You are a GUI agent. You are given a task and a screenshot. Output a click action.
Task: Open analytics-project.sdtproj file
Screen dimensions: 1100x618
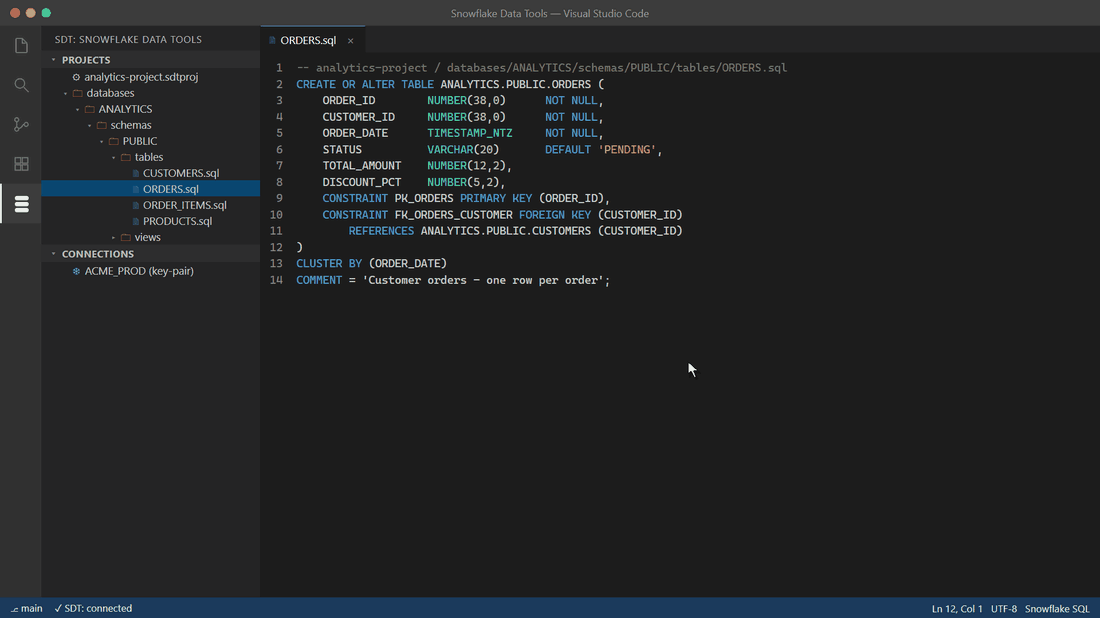[x=141, y=77]
